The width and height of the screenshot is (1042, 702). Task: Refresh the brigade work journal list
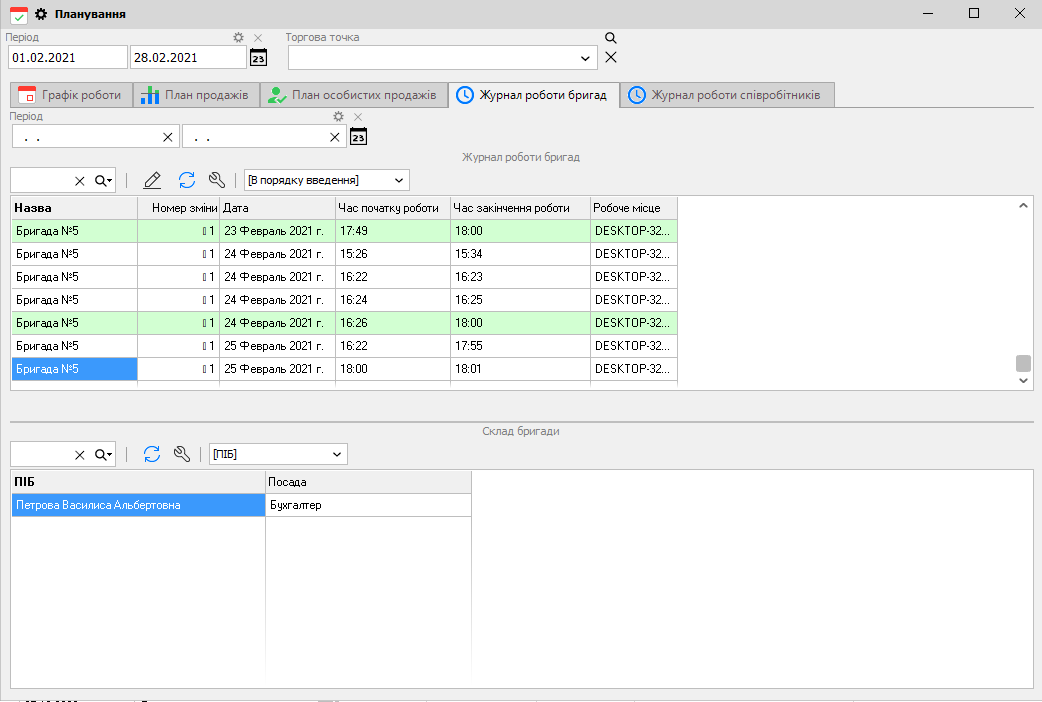tap(187, 180)
